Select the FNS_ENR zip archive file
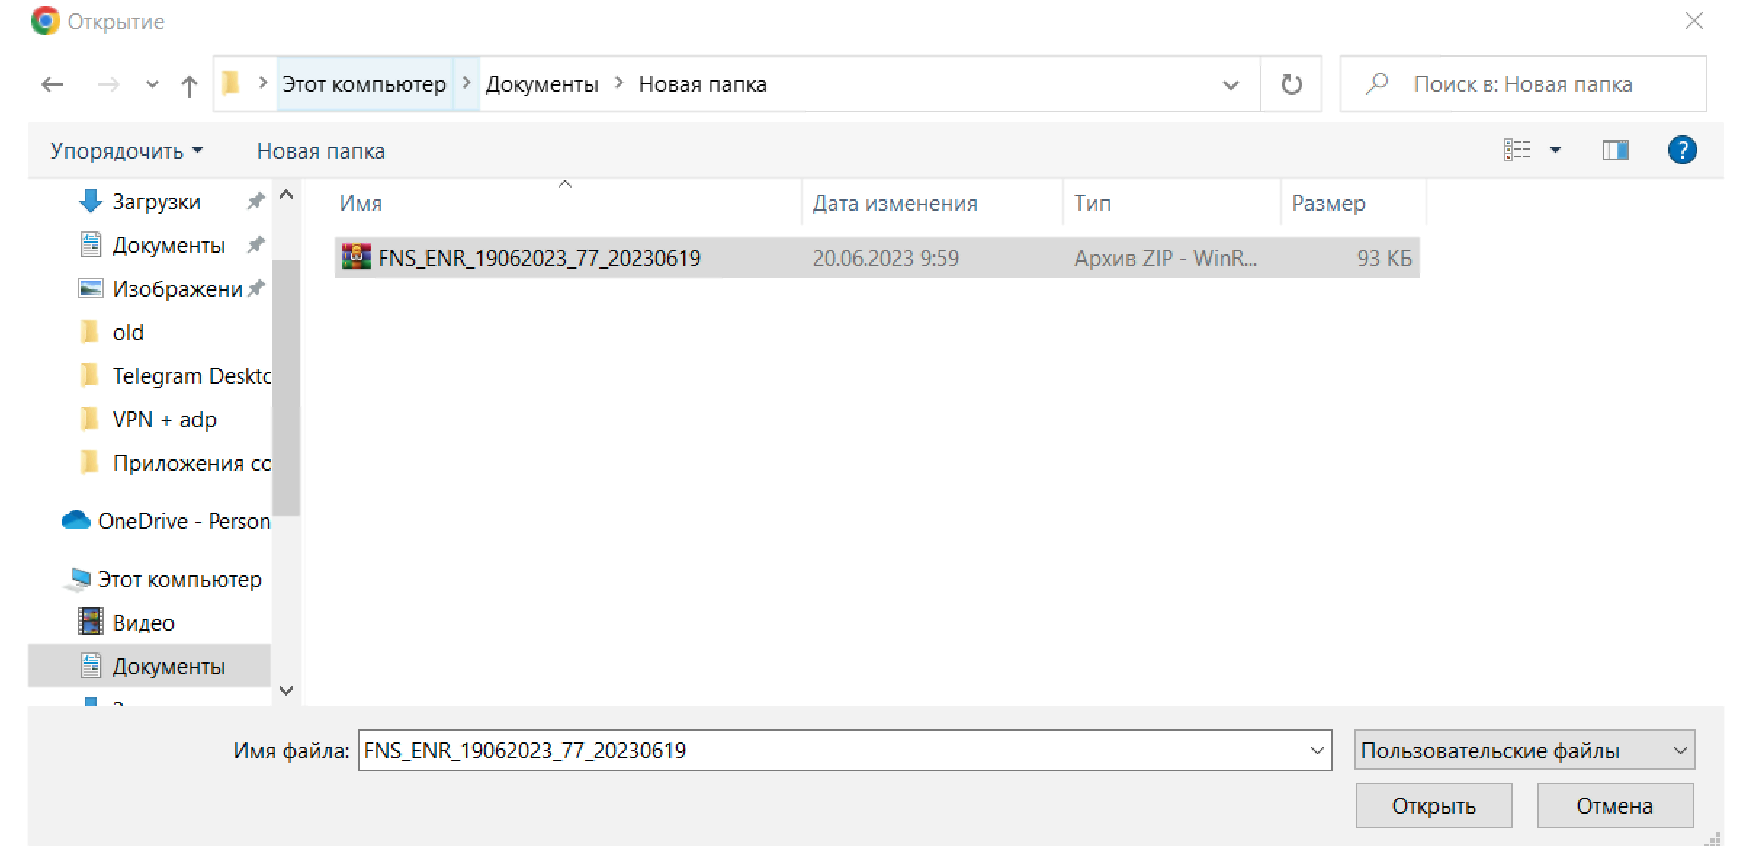This screenshot has width=1752, height=856. coord(539,258)
